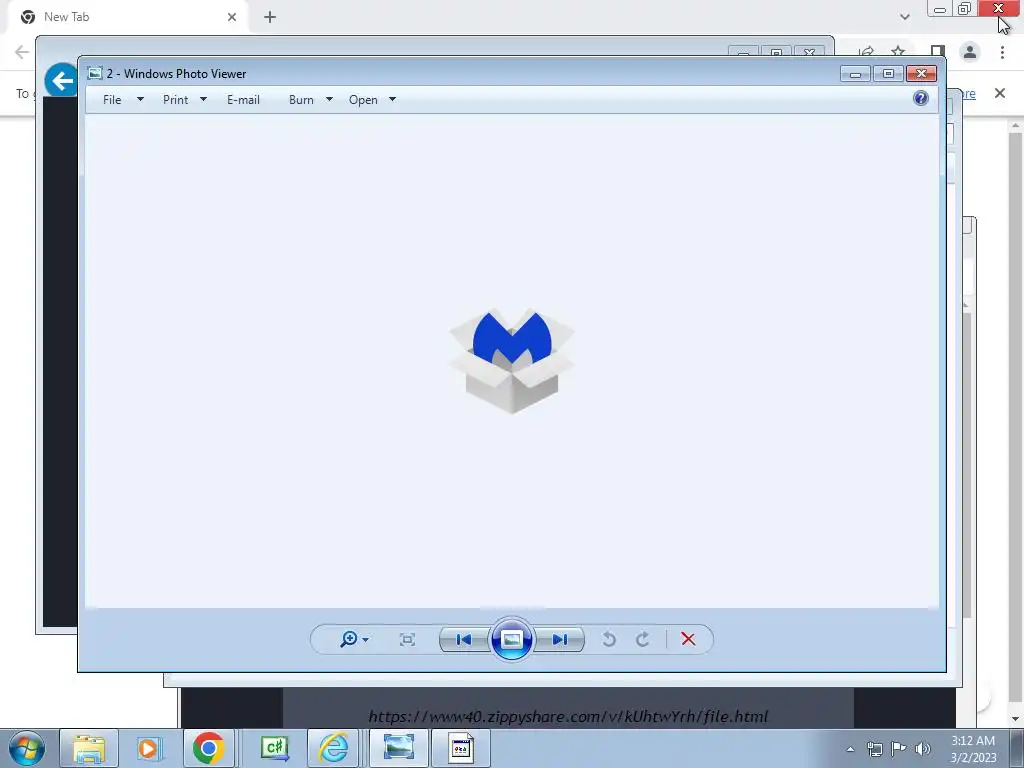Start the slide show

click(511, 639)
